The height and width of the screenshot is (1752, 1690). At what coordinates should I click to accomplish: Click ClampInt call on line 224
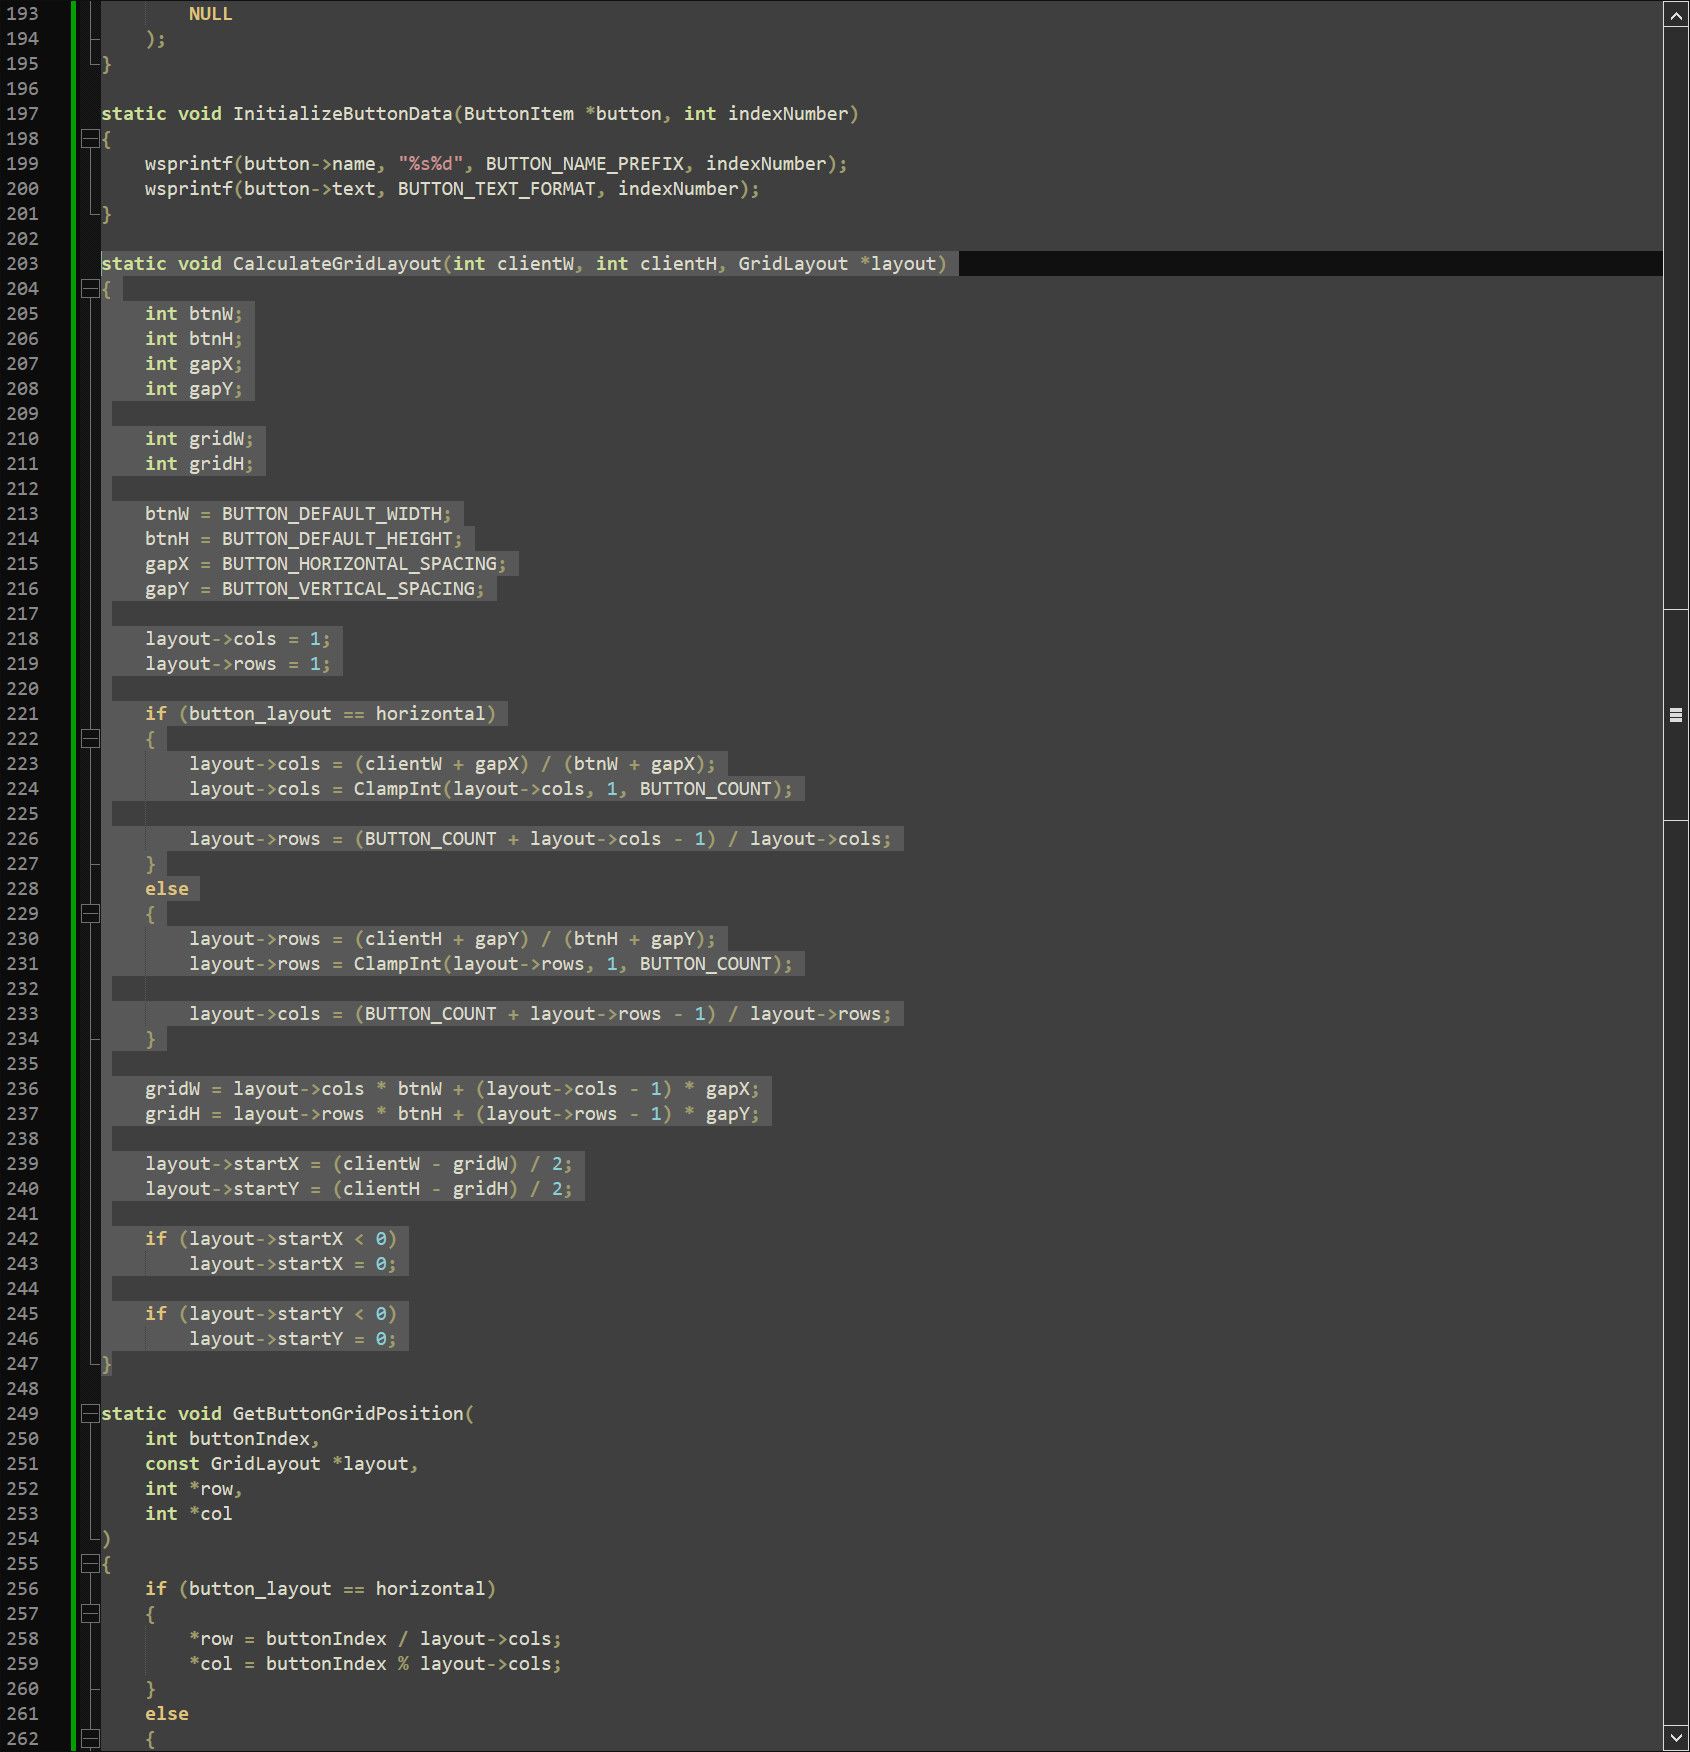point(397,789)
